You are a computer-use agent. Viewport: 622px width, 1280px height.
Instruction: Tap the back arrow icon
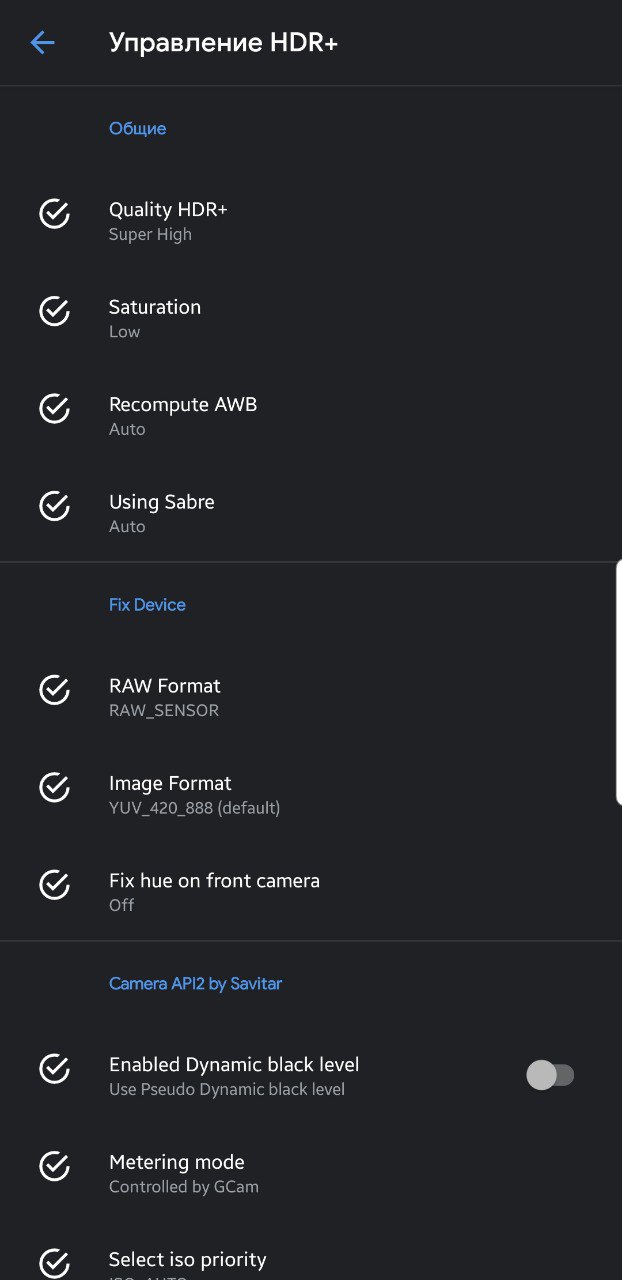(x=42, y=42)
